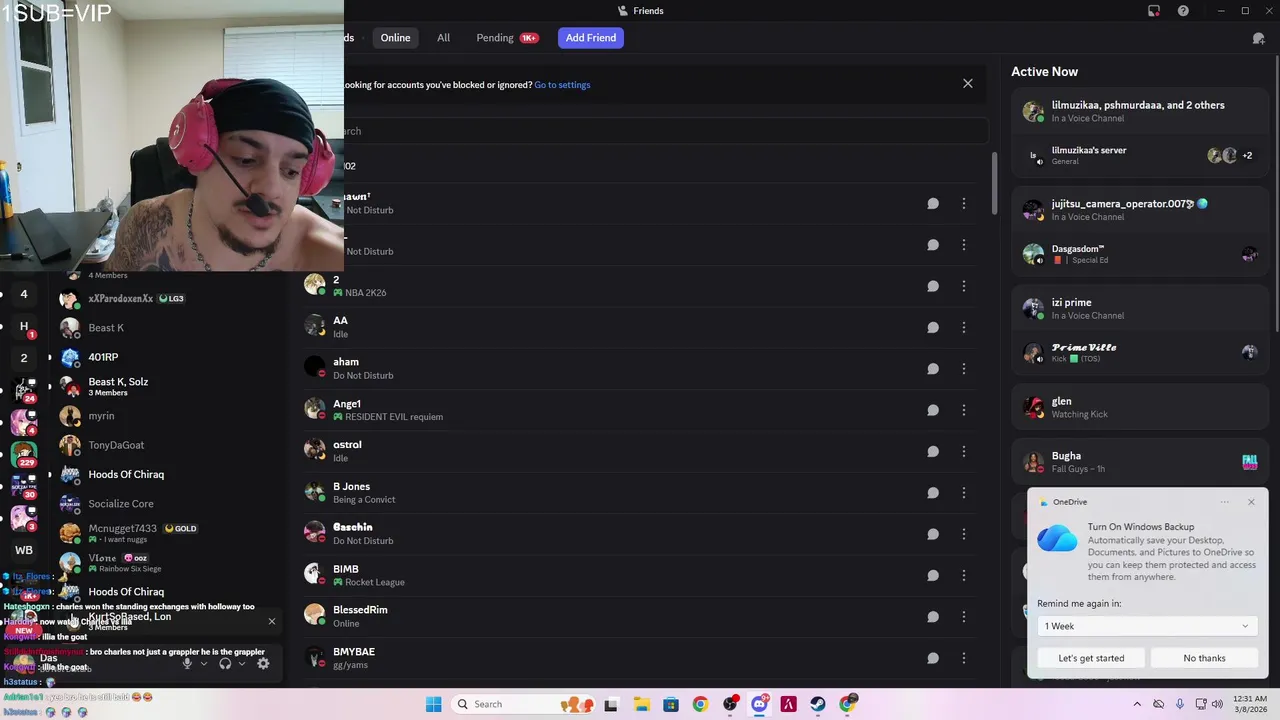Click BMYBAE's message bubble icon
Image resolution: width=1280 pixels, height=720 pixels.
(x=932, y=658)
